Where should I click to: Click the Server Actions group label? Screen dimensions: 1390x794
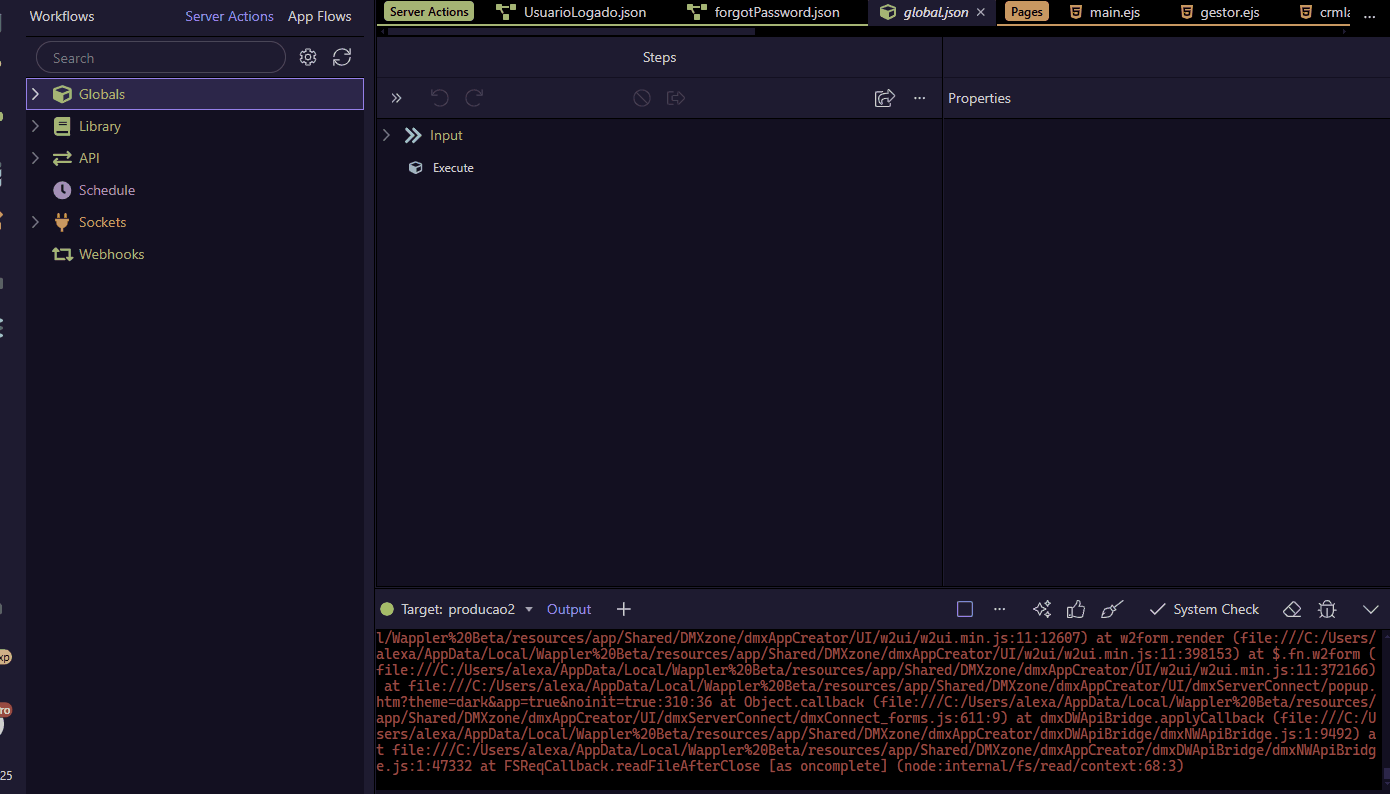pos(428,12)
